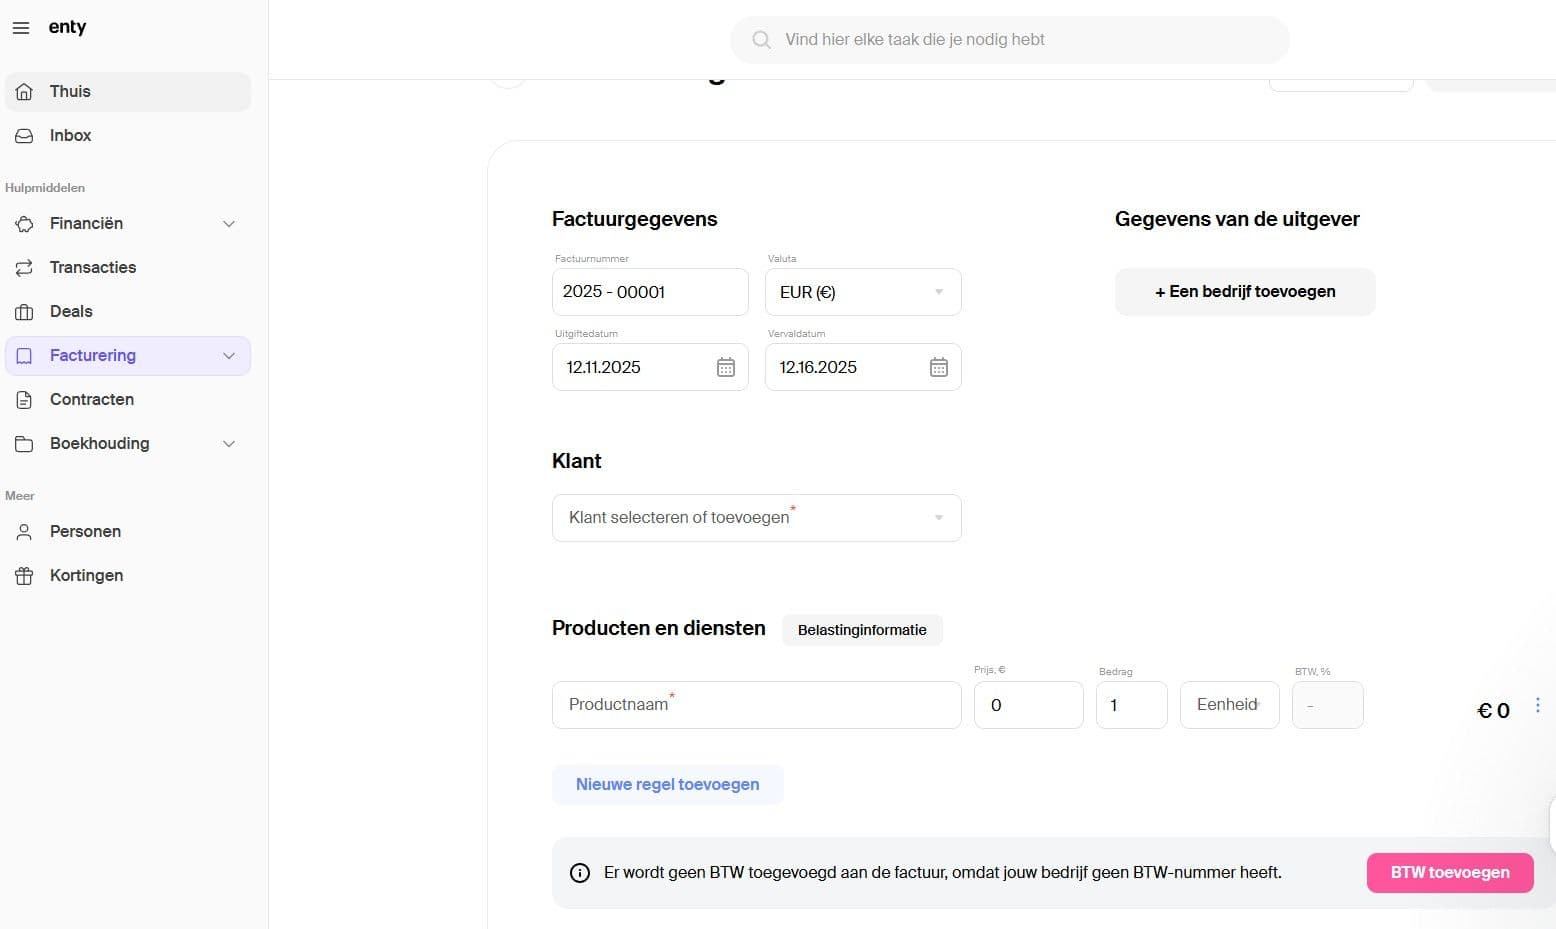
Task: Click the Thuis home icon
Action: 24,91
